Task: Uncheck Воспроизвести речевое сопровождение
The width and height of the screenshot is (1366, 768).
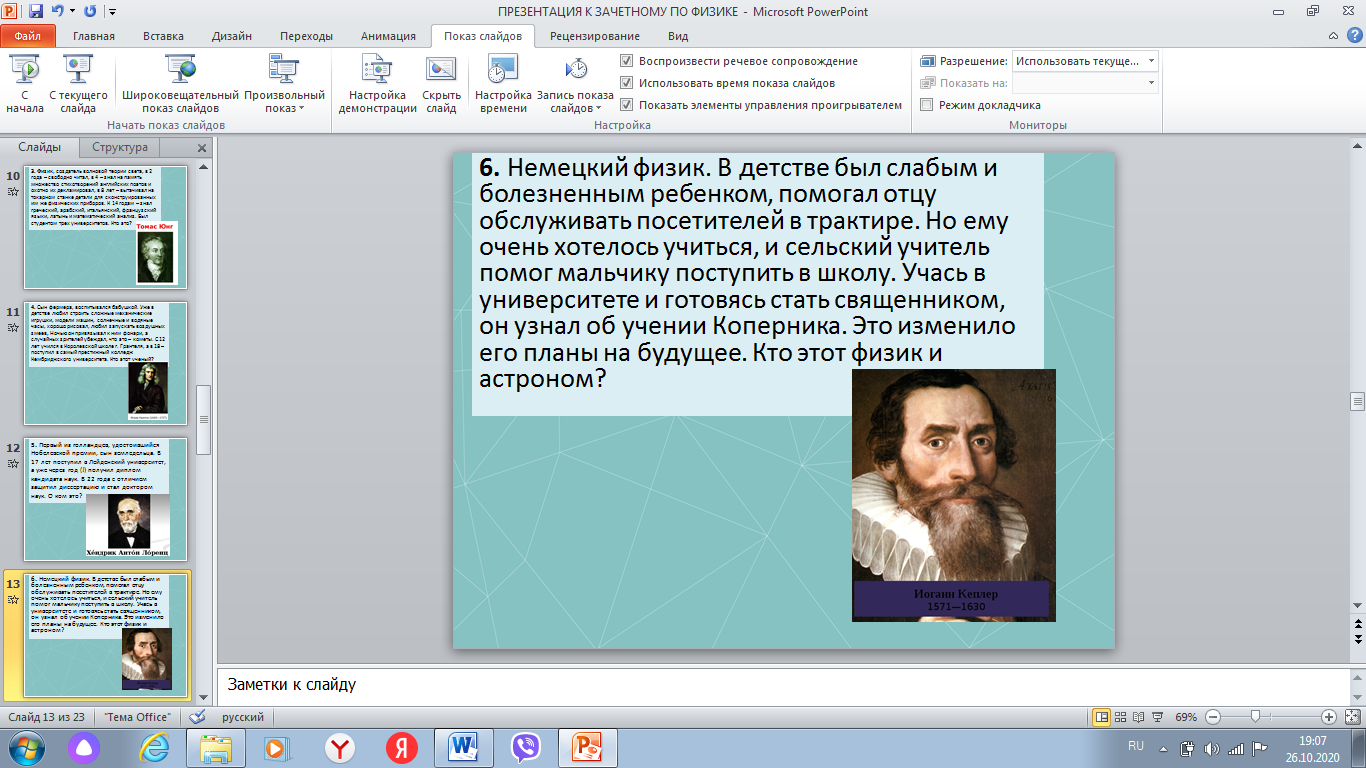Action: point(626,61)
